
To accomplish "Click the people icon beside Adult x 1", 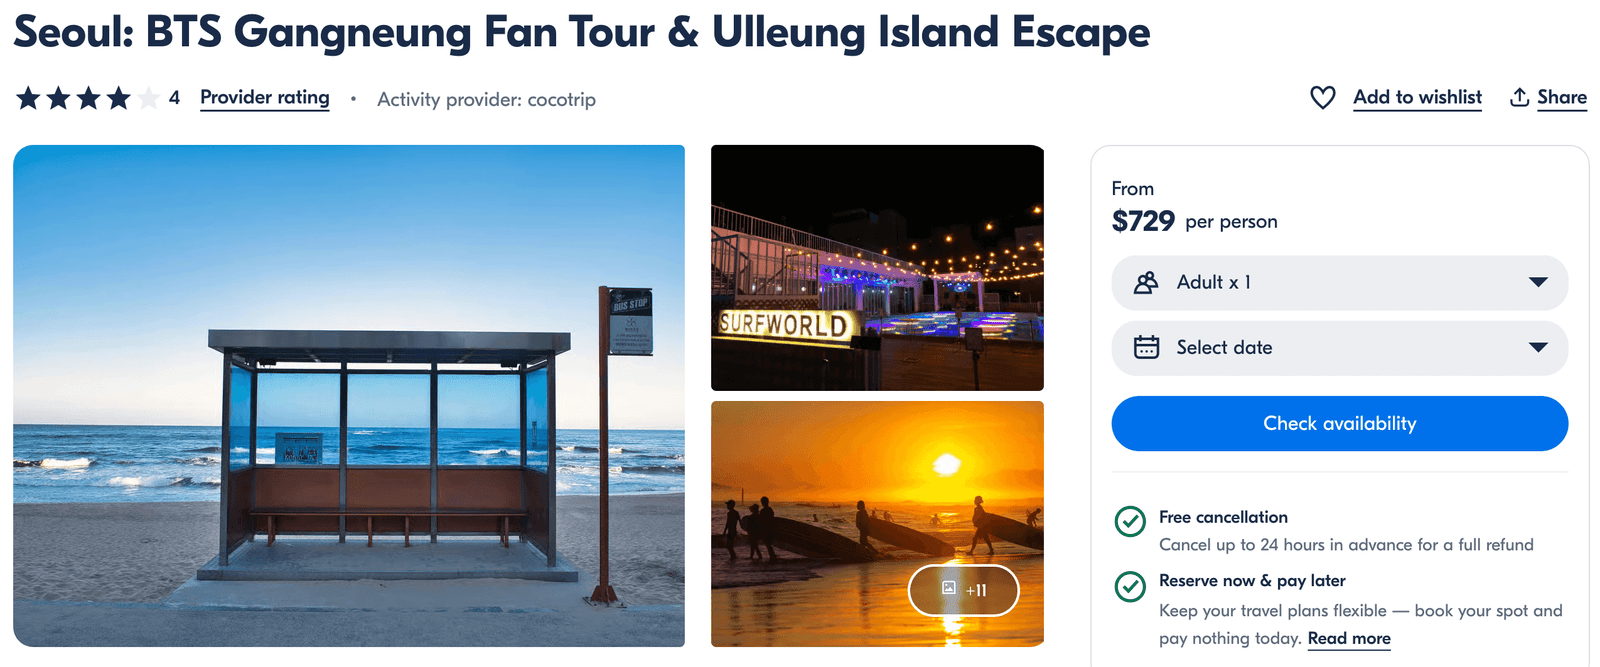I will [x=1146, y=283].
